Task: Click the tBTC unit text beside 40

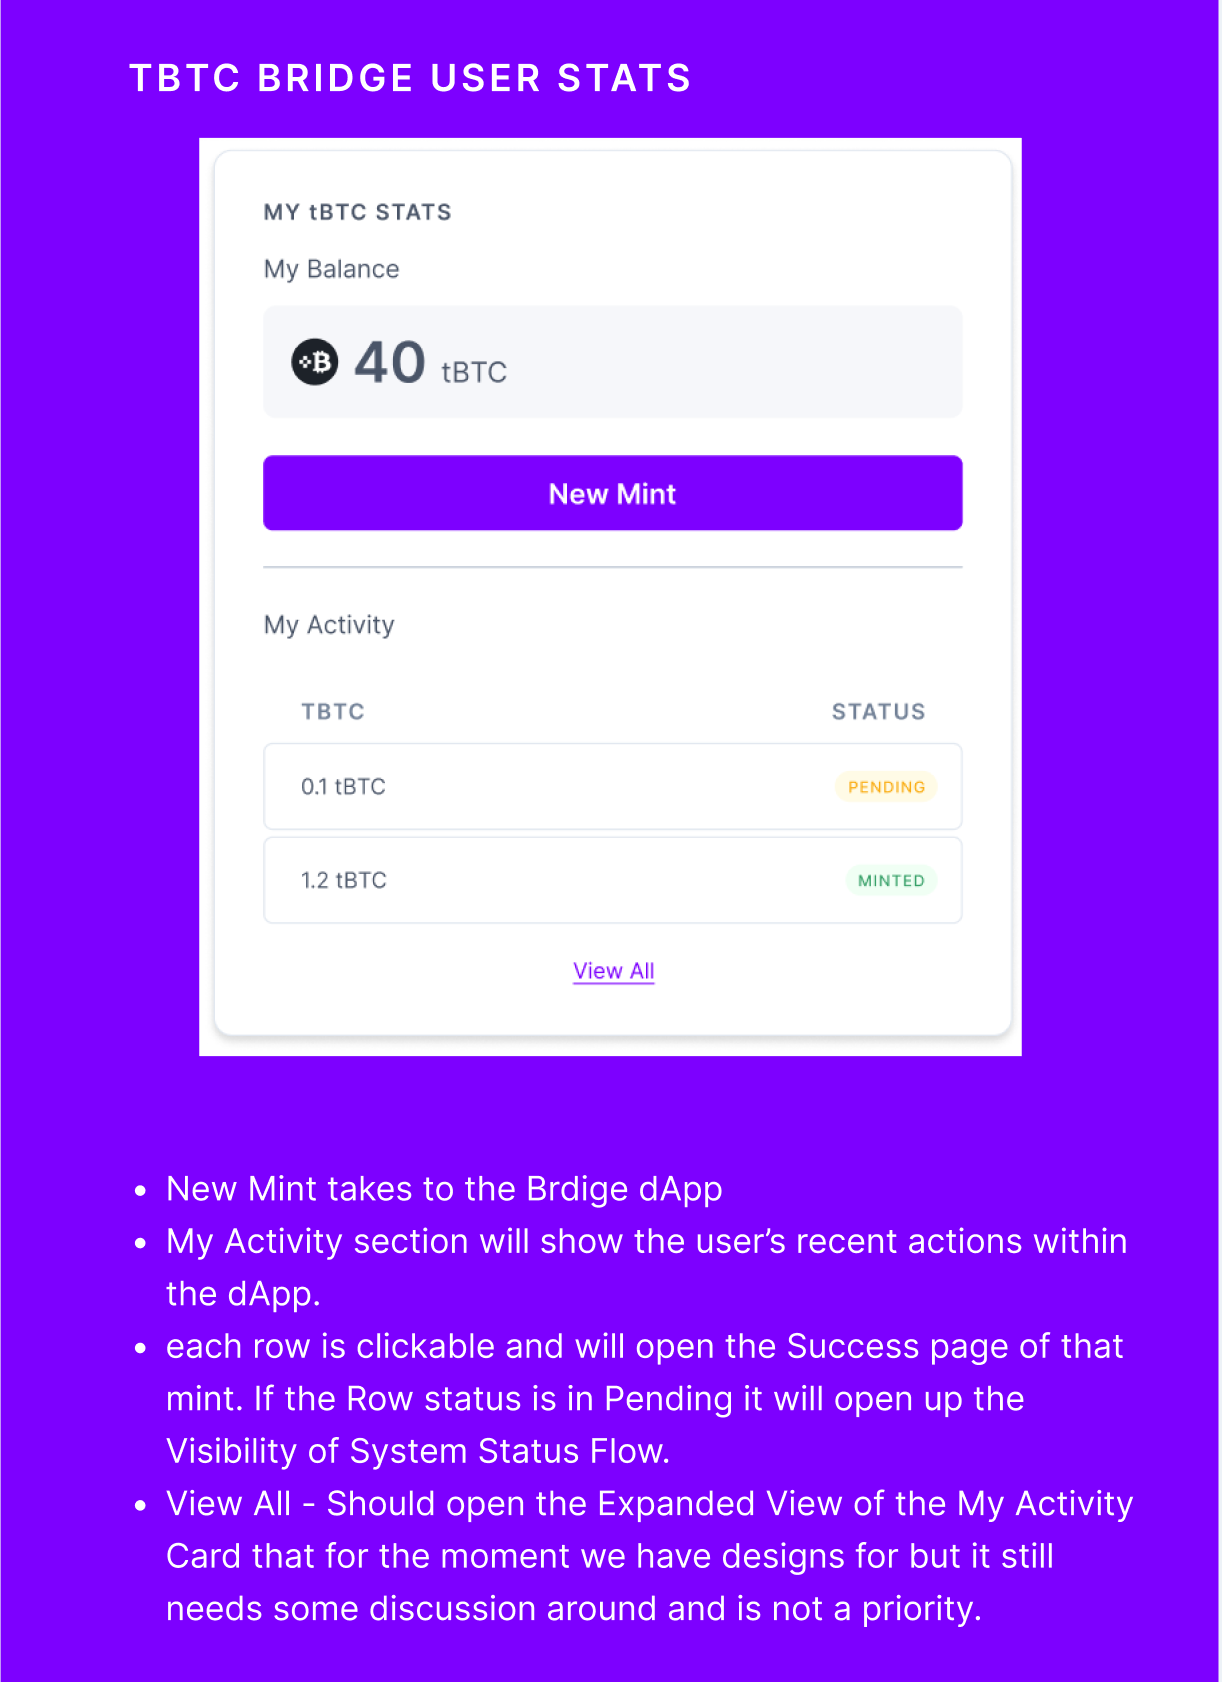Action: click(474, 372)
